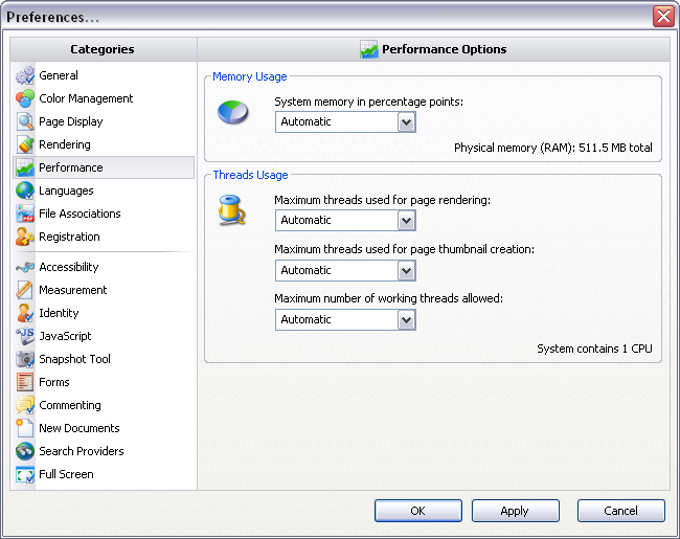Expand page thumbnail creation threads dropdown arrow
Viewport: 680px width, 539px height.
pyautogui.click(x=406, y=271)
